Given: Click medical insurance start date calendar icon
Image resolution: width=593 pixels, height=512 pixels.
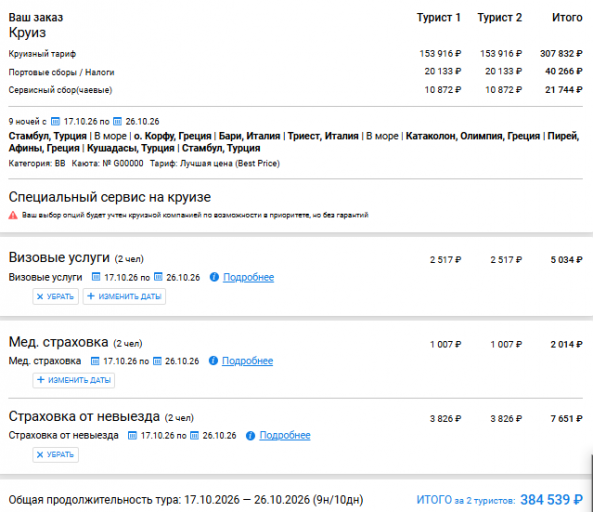Looking at the screenshot, I should (x=95, y=361).
